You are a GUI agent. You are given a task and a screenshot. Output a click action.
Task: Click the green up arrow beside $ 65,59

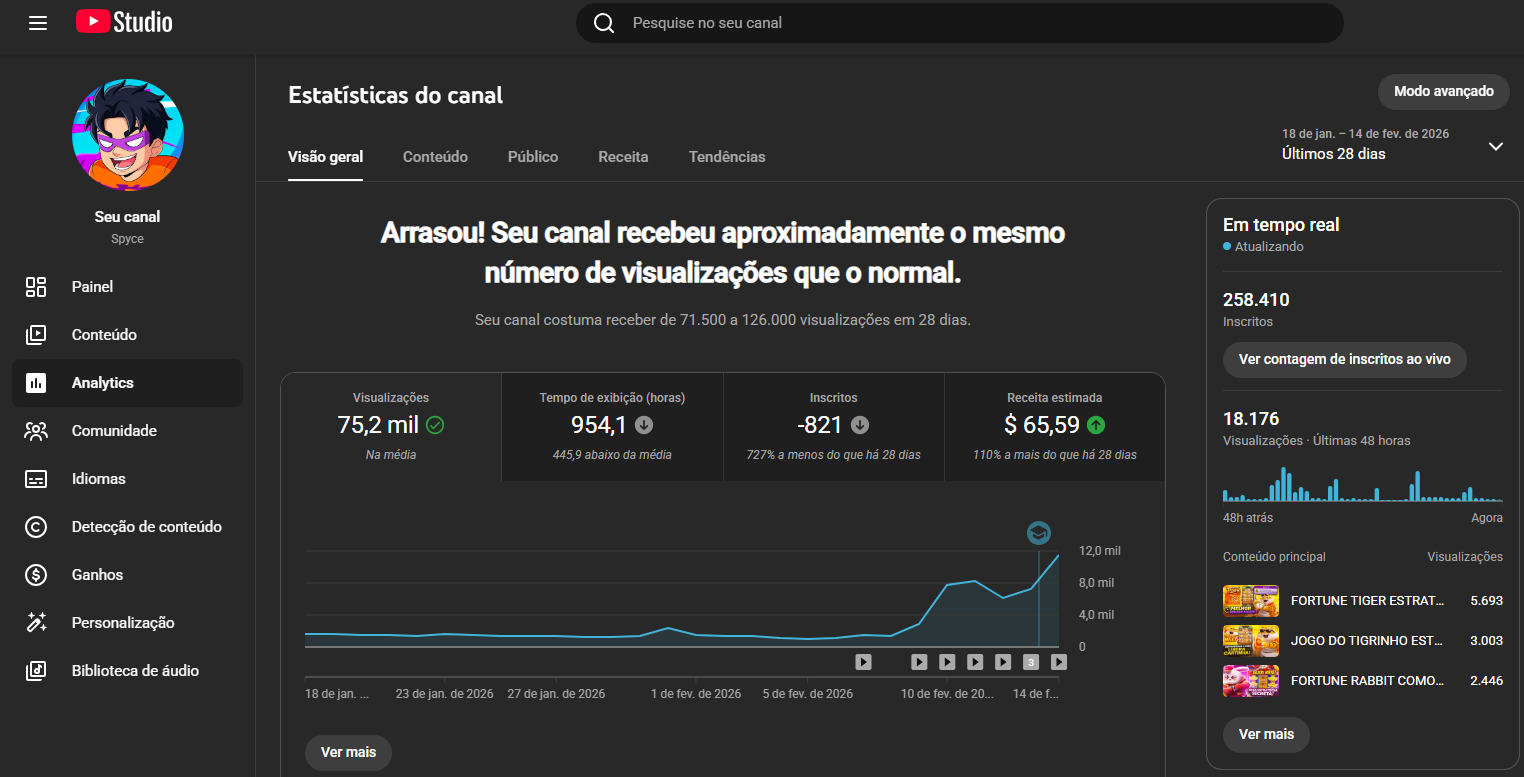tap(1096, 425)
